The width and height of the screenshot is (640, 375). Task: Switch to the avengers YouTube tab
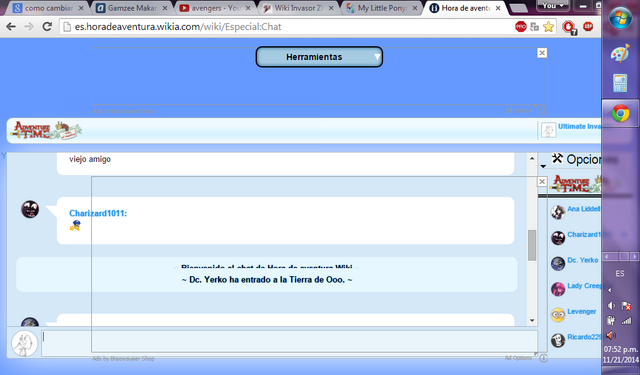point(215,8)
